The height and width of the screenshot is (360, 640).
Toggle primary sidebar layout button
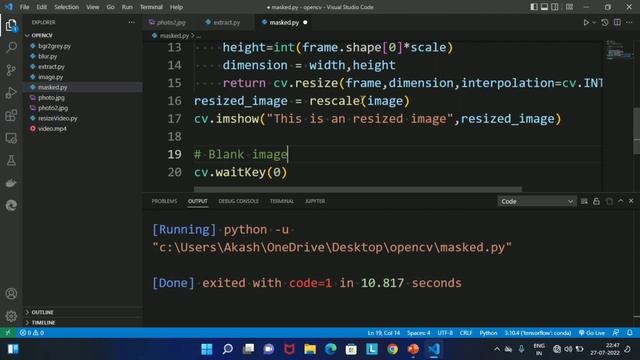coord(534,7)
